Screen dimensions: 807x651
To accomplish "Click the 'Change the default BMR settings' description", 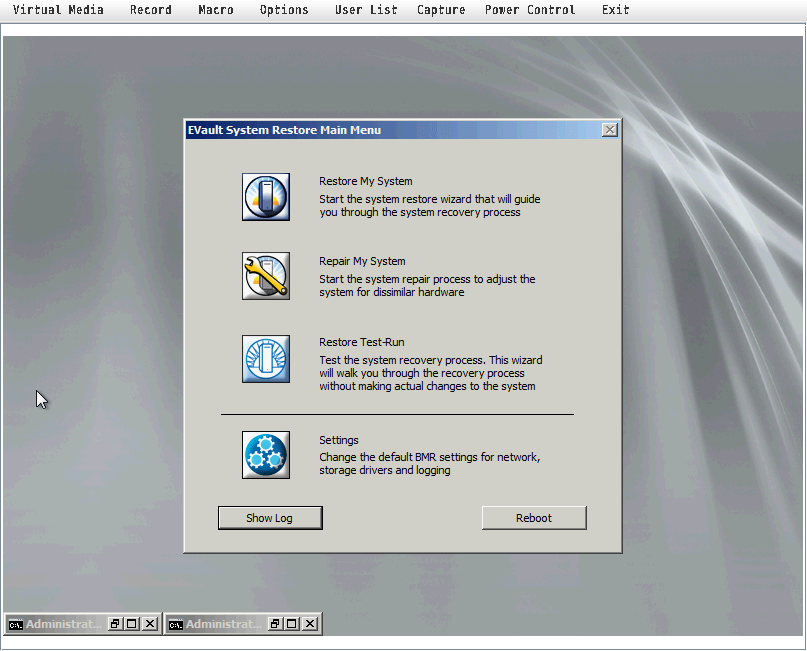I will pyautogui.click(x=429, y=463).
